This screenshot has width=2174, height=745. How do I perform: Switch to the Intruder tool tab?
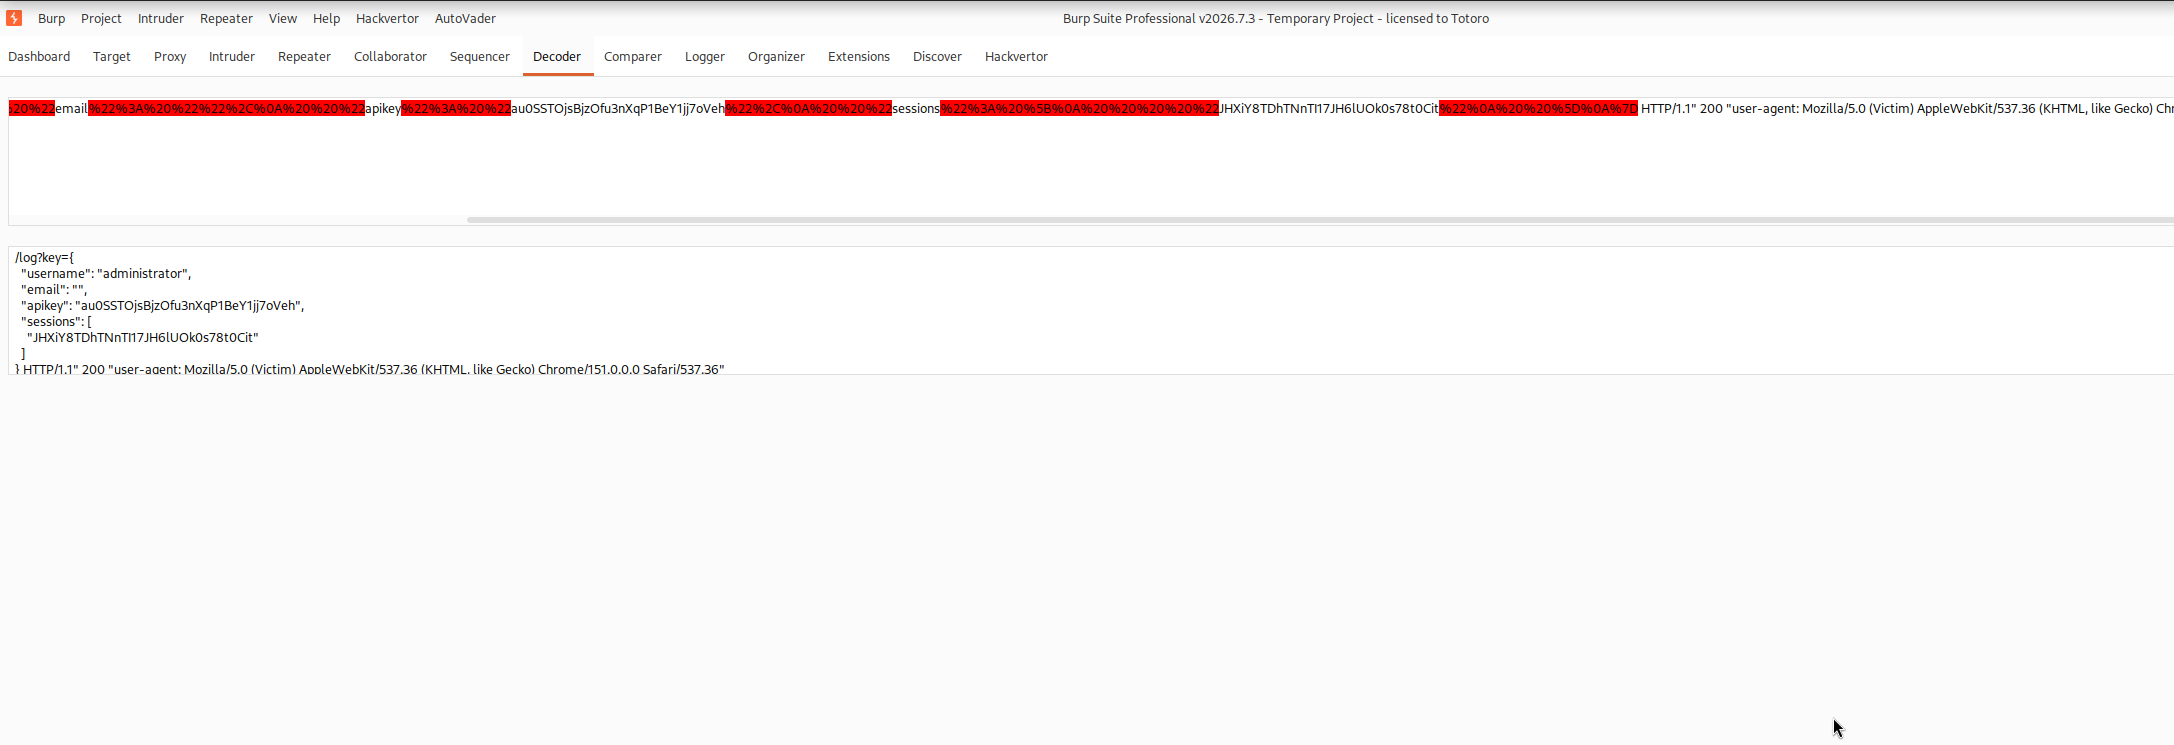click(232, 56)
